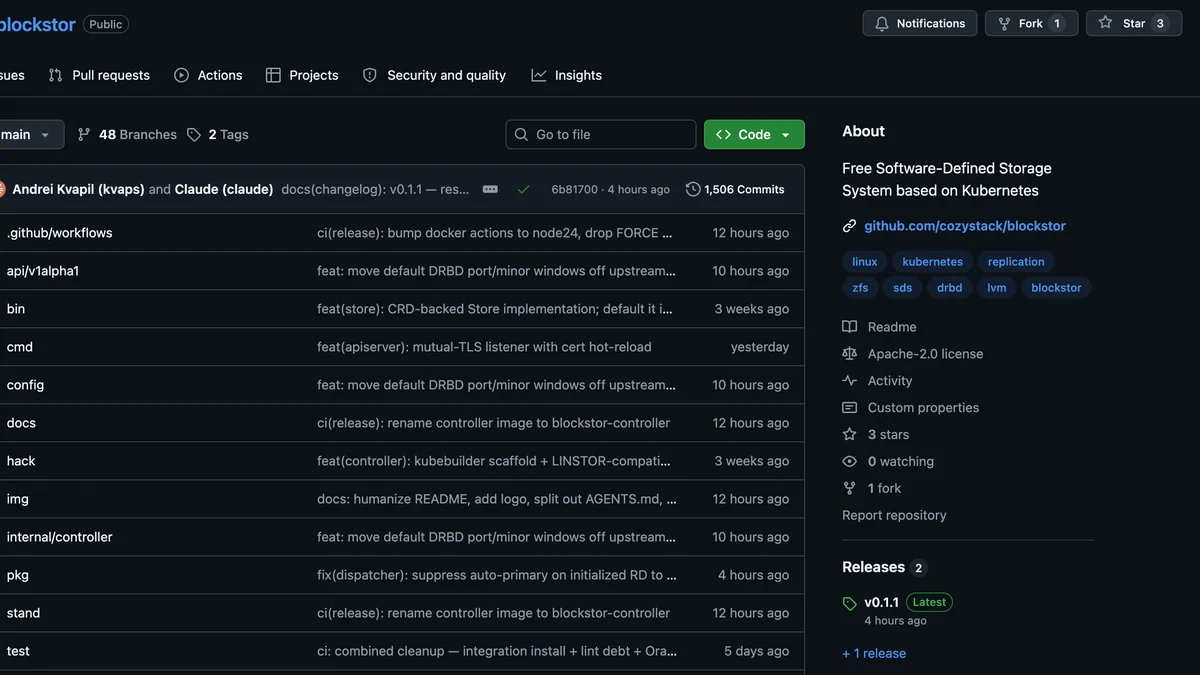Image resolution: width=1200 pixels, height=675 pixels.
Task: Select the linux topic tag
Action: click(865, 262)
